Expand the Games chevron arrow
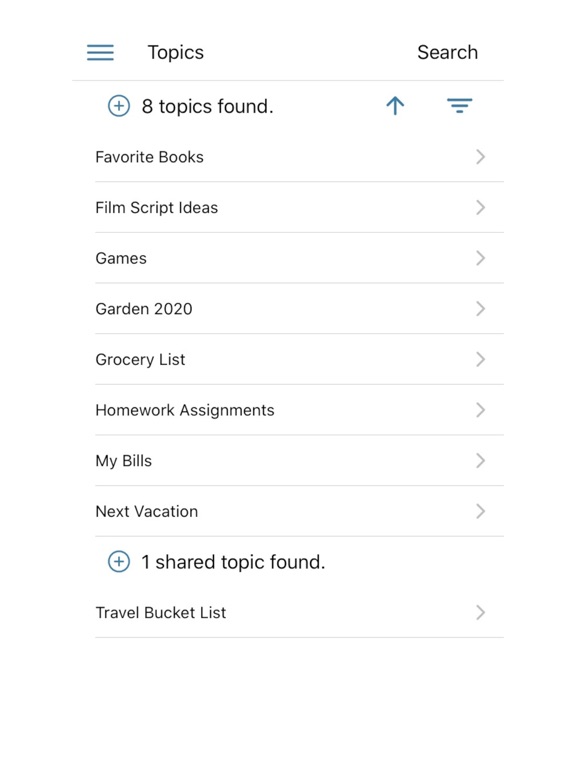 [480, 258]
